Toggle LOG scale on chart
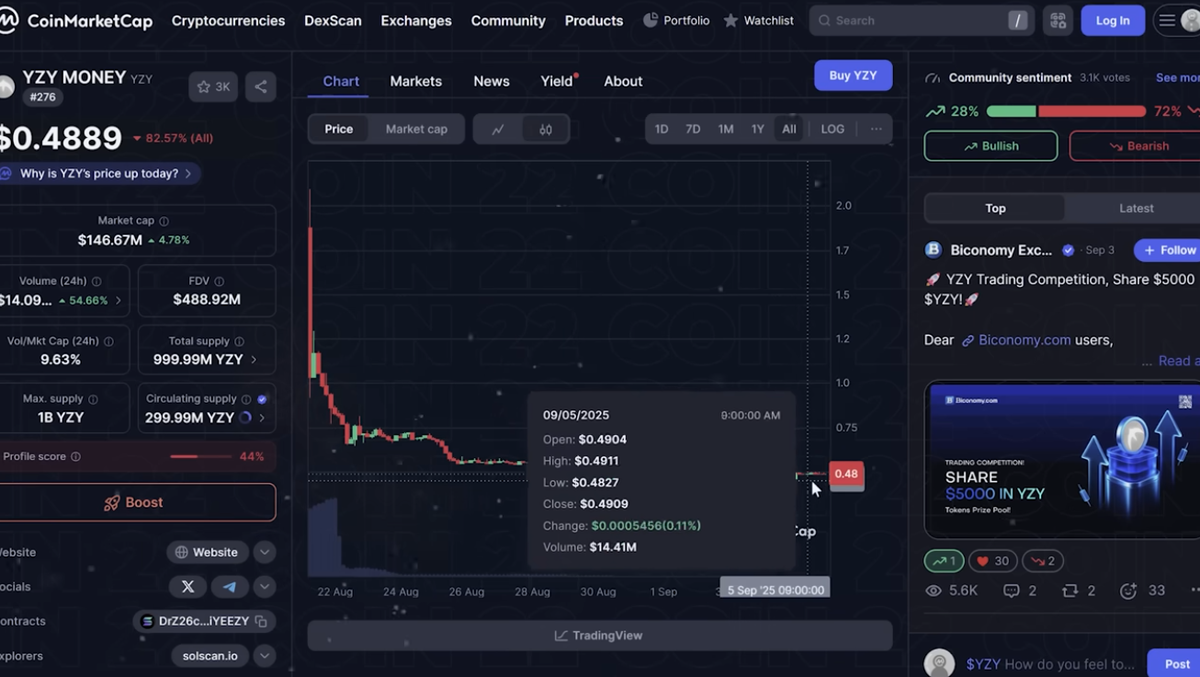 [832, 129]
